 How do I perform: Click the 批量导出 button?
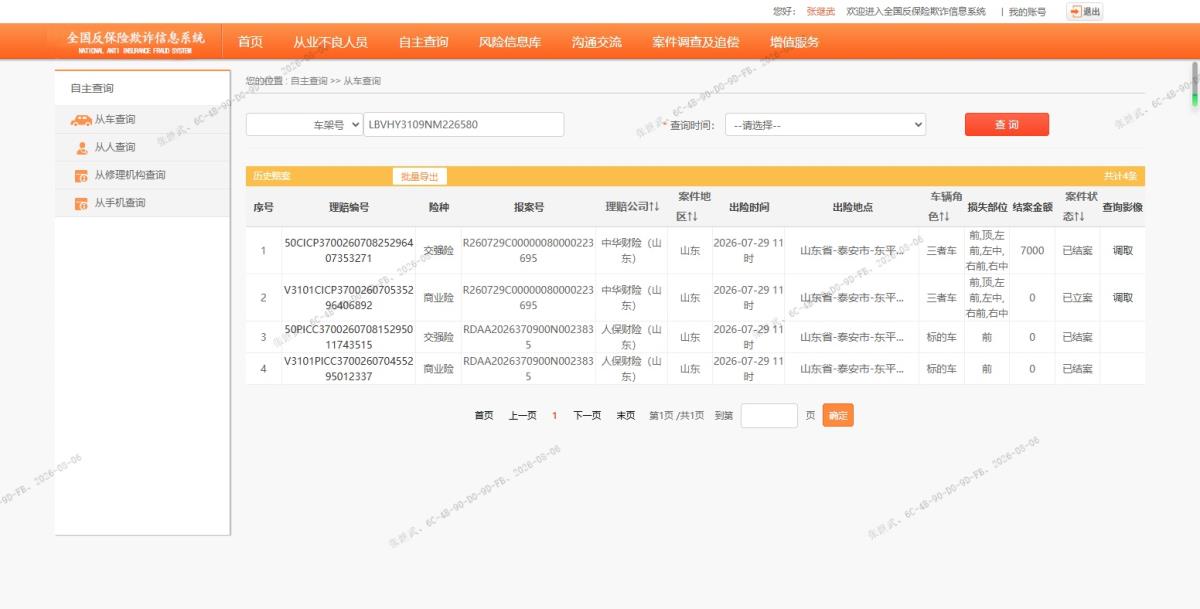pos(420,176)
